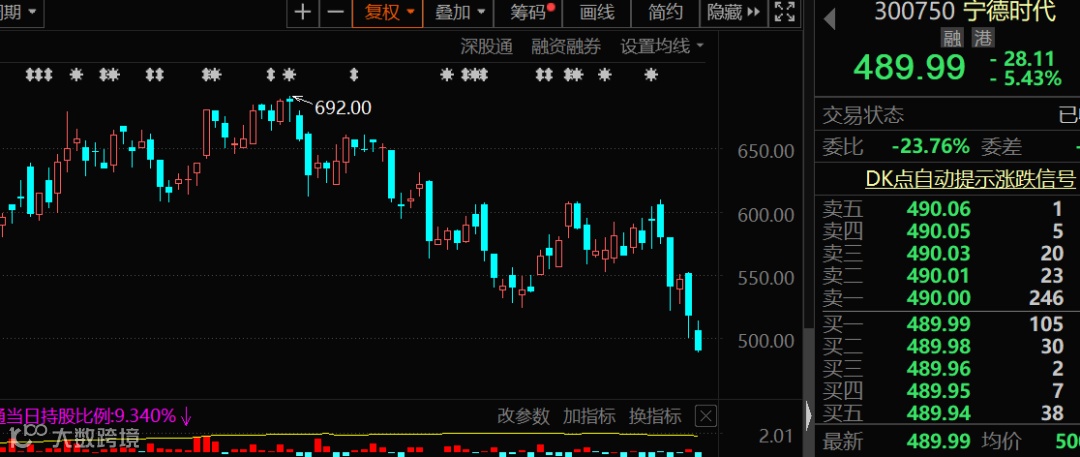Open the 筹码 chip distribution view
This screenshot has width=1080, height=457.
[x=528, y=12]
